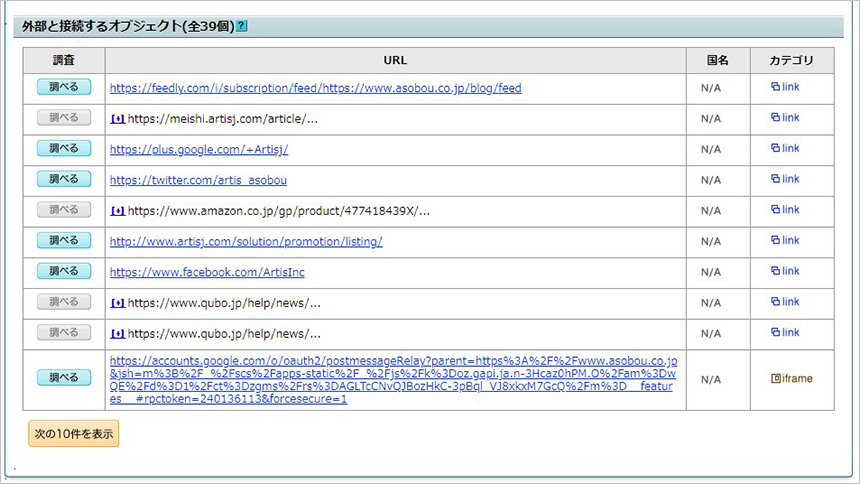
Task: Click the disabled 調べる button for meishi.artisj.com row
Action: point(64,117)
